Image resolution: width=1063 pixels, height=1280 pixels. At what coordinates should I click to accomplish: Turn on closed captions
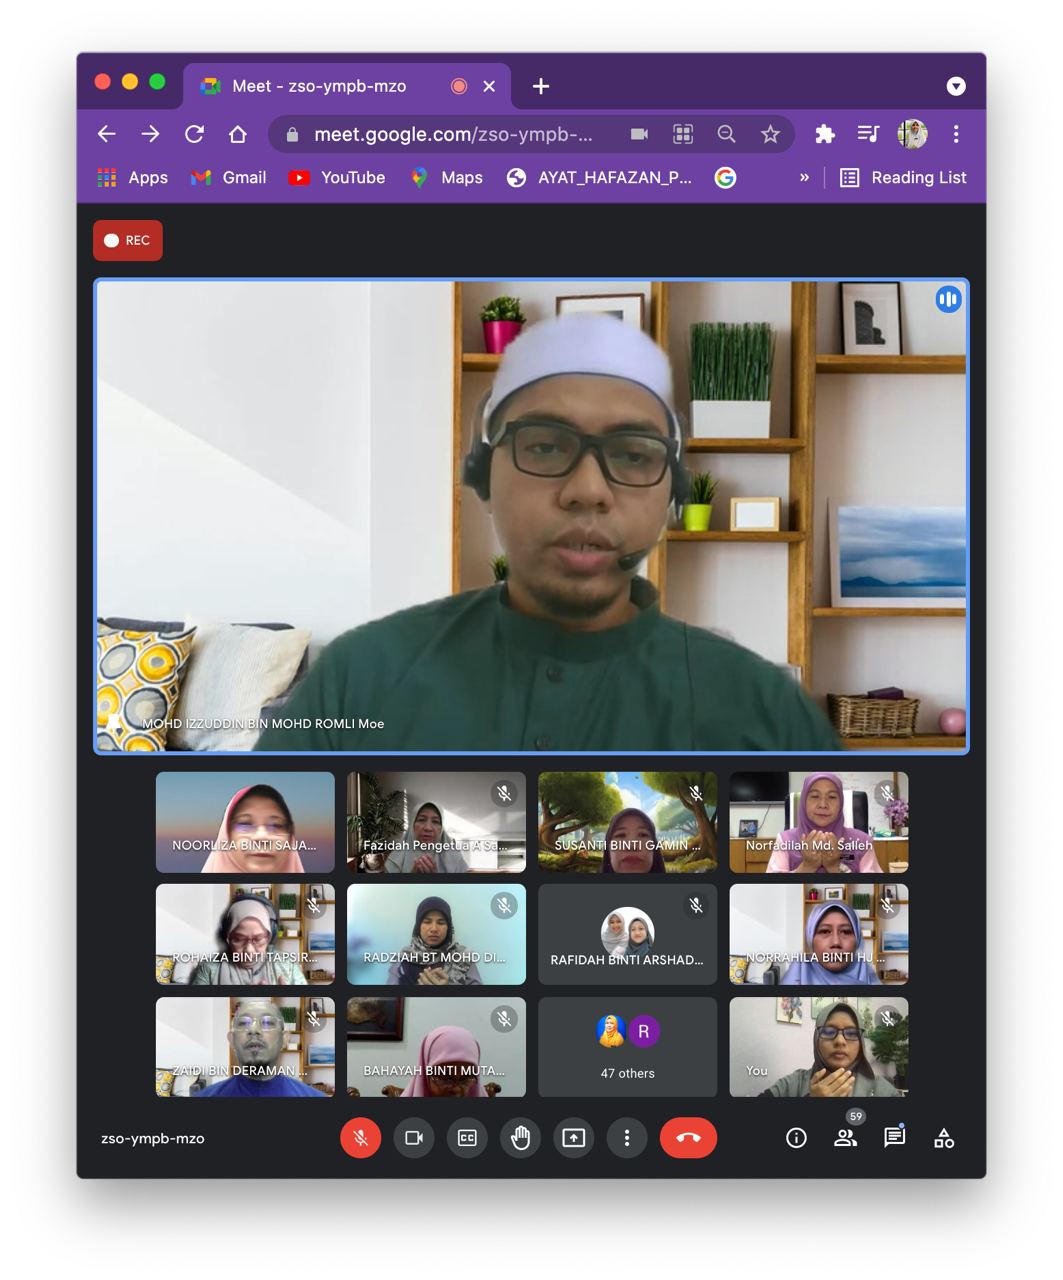[467, 1138]
